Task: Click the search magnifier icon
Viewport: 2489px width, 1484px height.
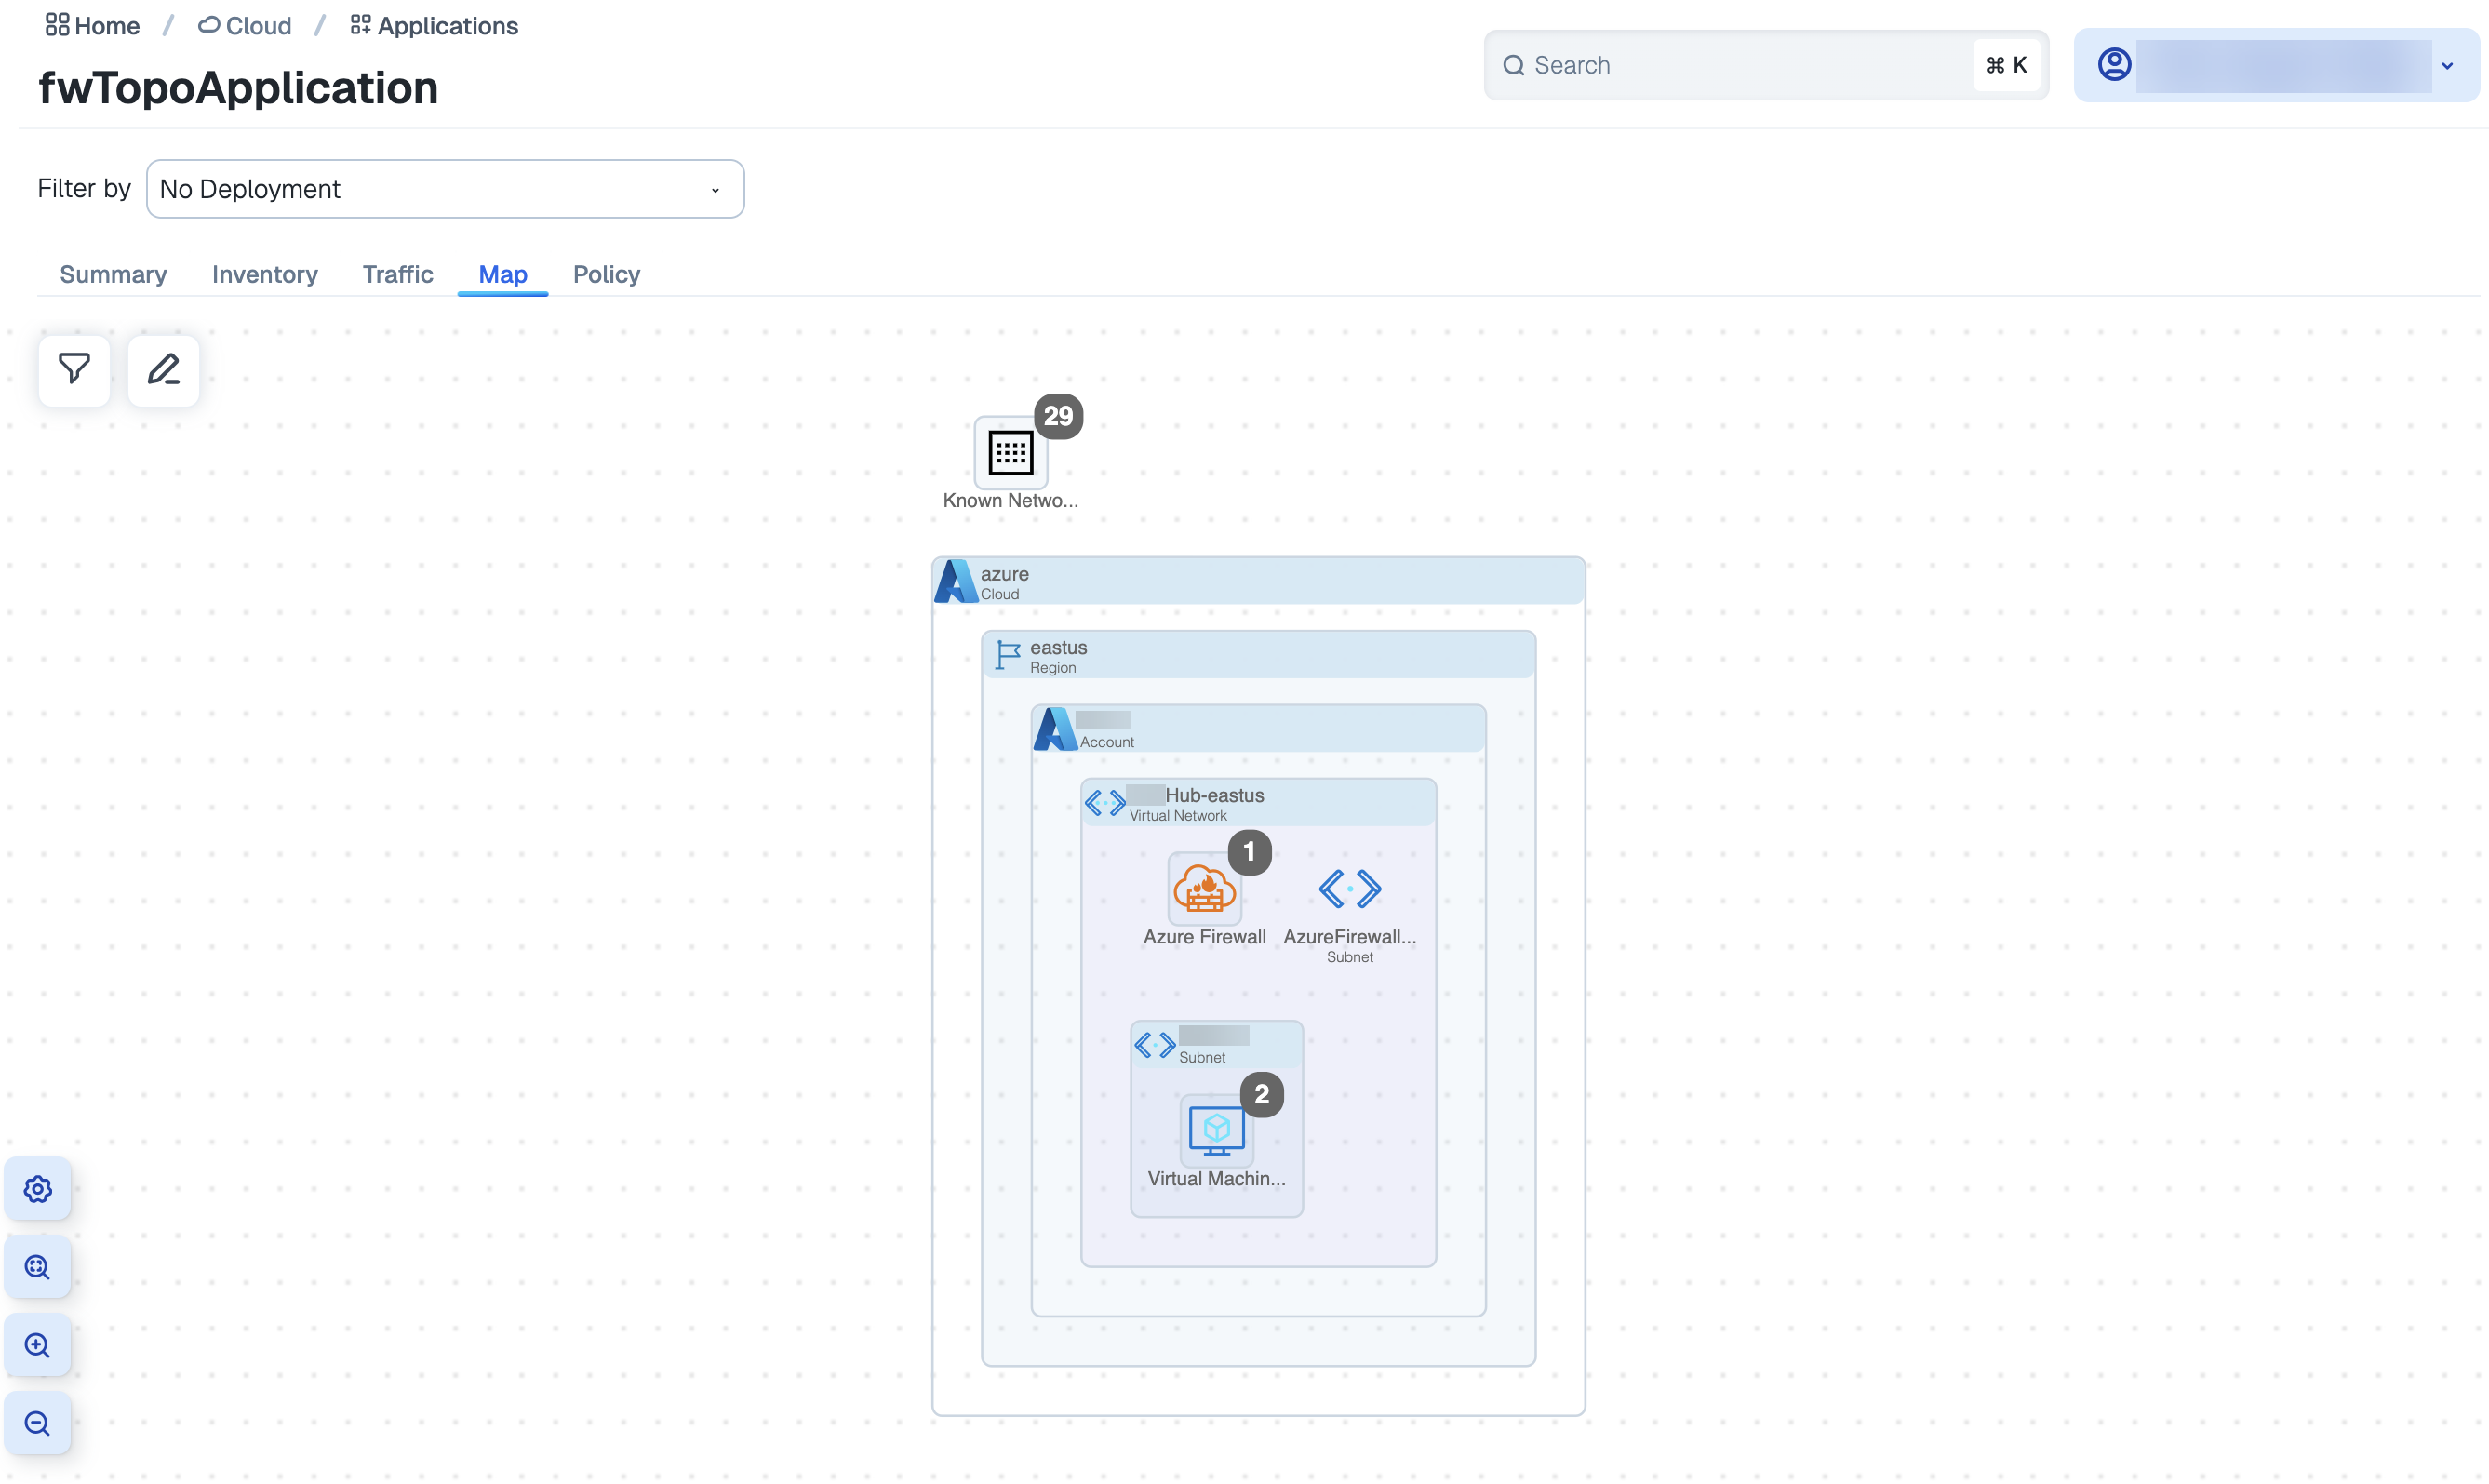Action: tap(1514, 66)
